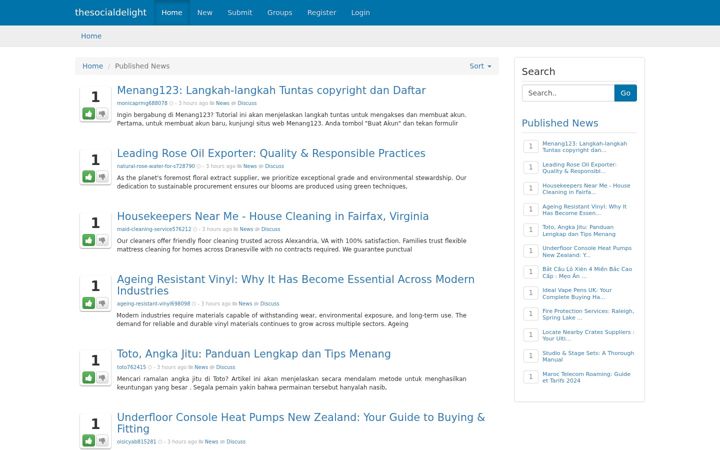This screenshot has width=720, height=450.
Task: Open sidebar link Menang123: Langkah-langkah Tuntas copyright
Action: (x=584, y=146)
